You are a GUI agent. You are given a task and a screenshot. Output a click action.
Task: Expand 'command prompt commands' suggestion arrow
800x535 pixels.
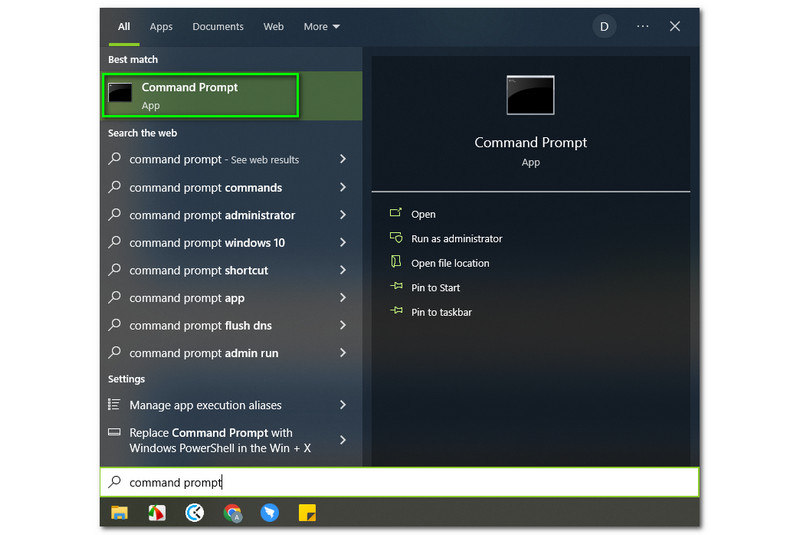(343, 187)
